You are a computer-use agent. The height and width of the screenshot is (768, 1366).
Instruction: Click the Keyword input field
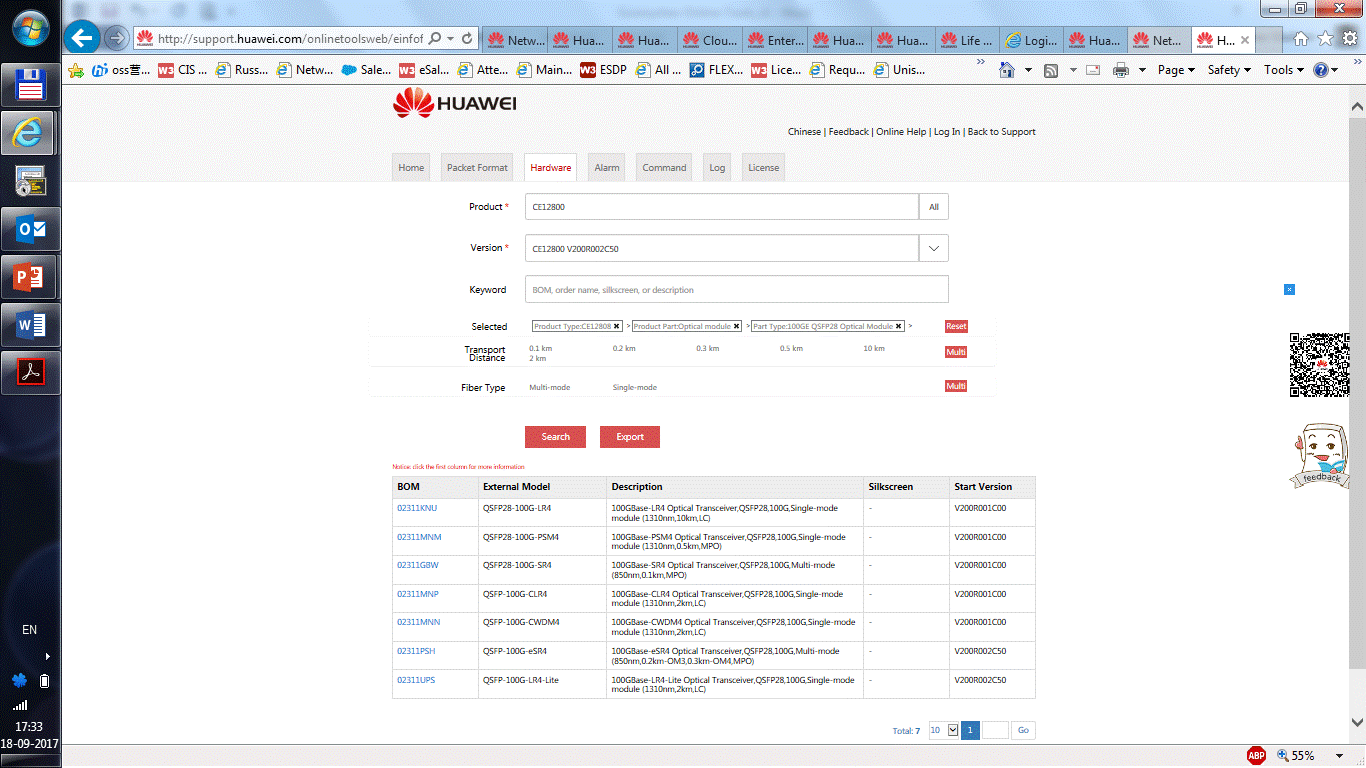(x=736, y=289)
